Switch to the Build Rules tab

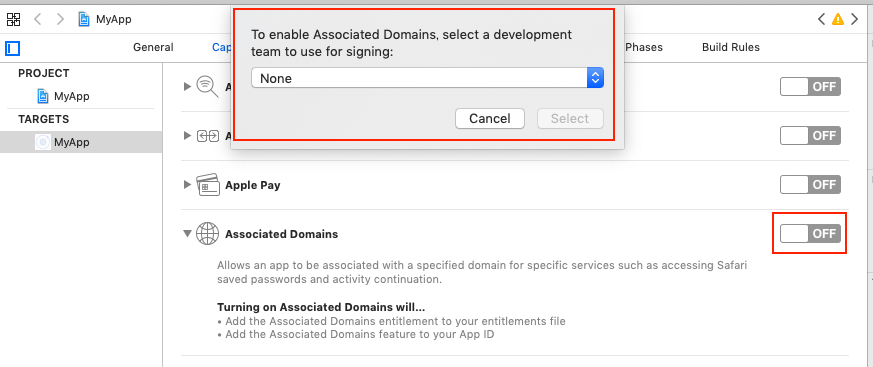pyautogui.click(x=730, y=47)
